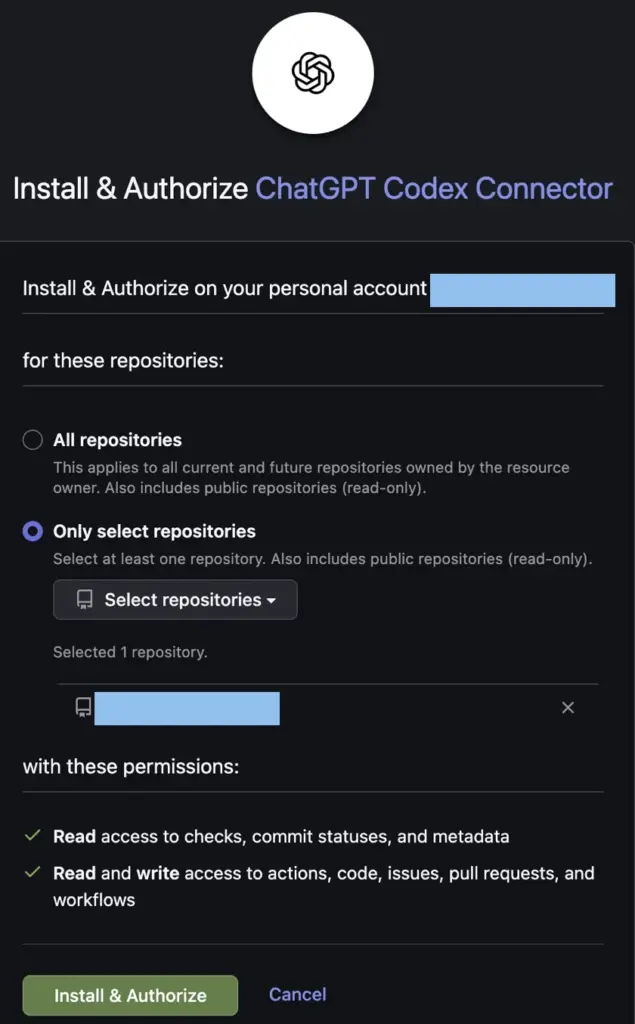Confirm with the green Install & Authorize button

coord(130,995)
